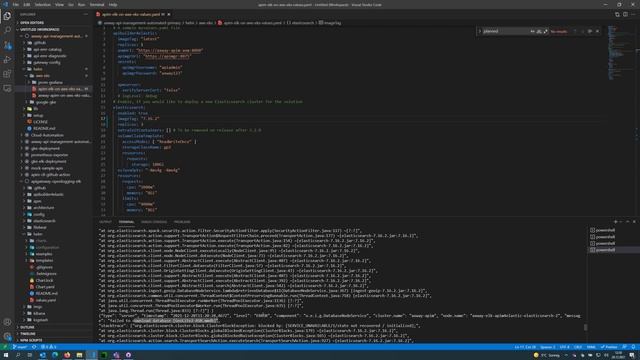Open the Search view in activity bar

7,30
